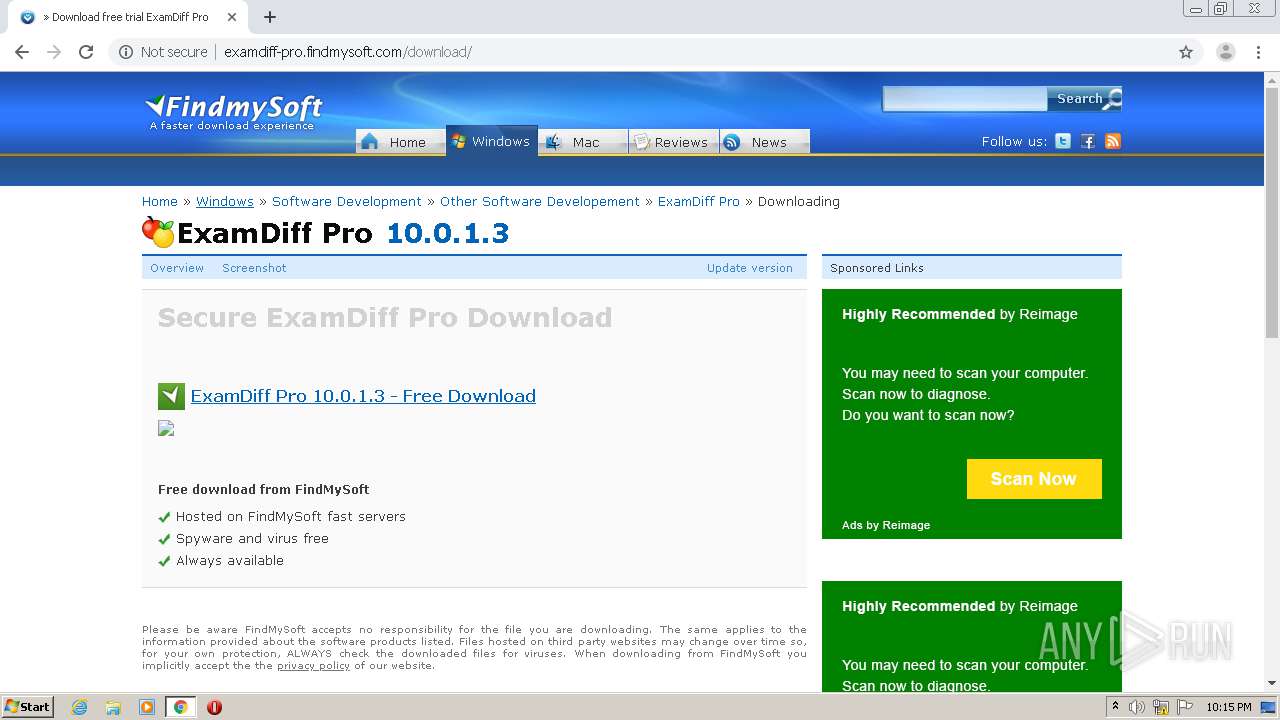This screenshot has width=1280, height=720.
Task: Open FindMySoft Facebook follow icon
Action: pos(1088,141)
